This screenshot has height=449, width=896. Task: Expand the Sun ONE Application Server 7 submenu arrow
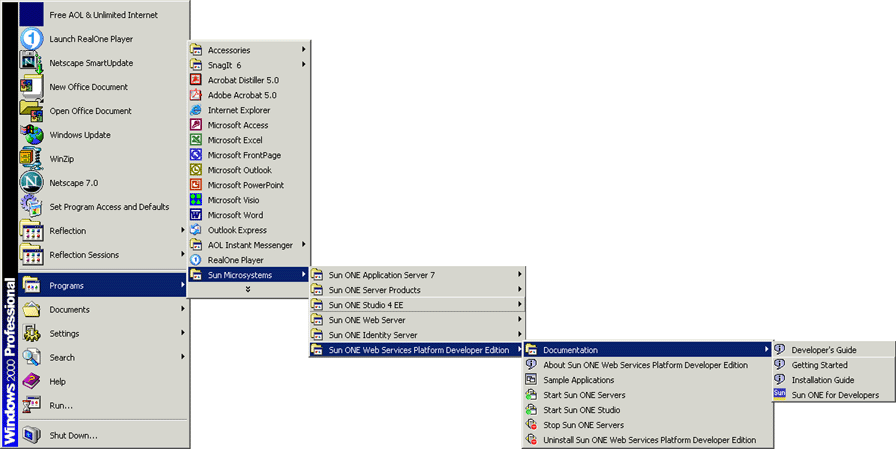[519, 274]
